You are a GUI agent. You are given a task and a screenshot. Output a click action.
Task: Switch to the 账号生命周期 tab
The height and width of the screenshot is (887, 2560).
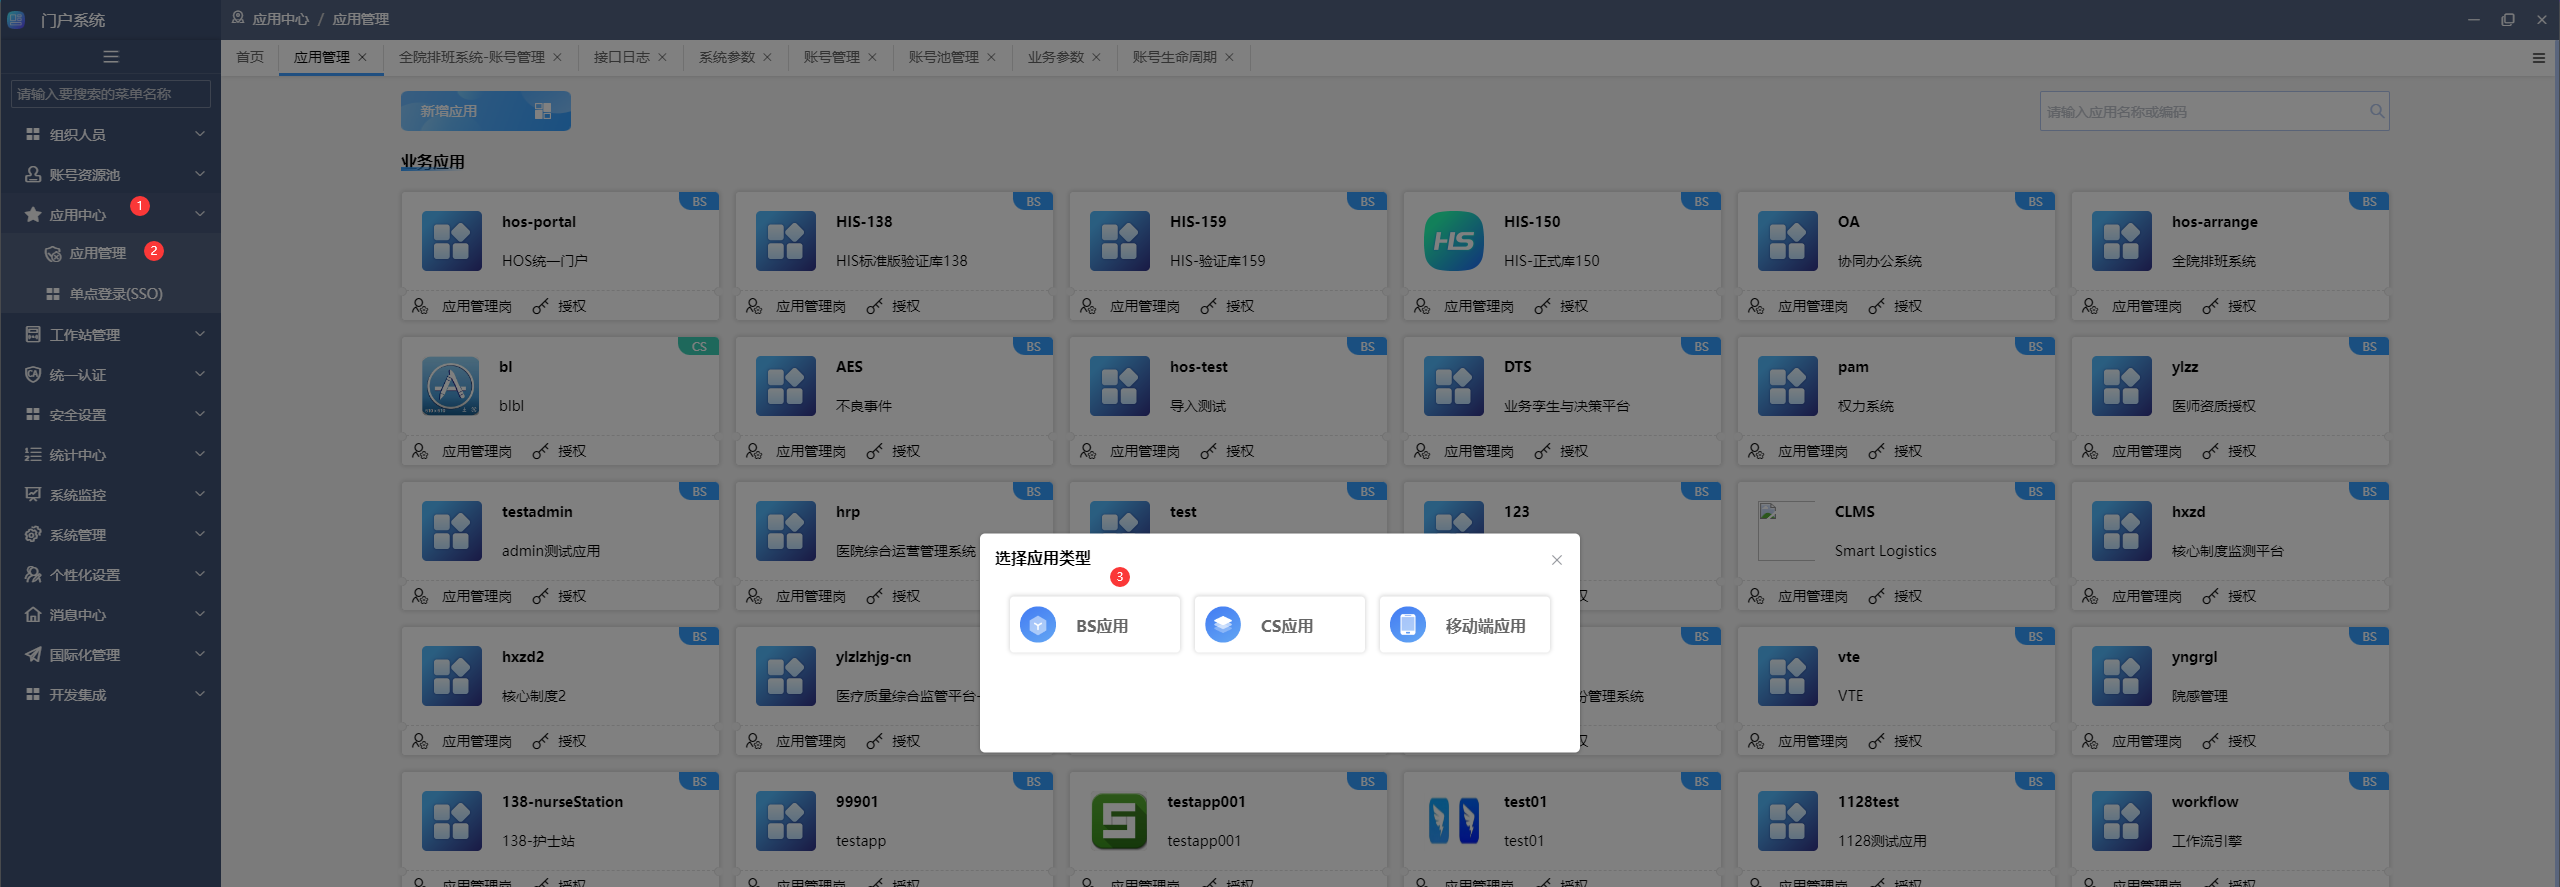click(x=1174, y=57)
